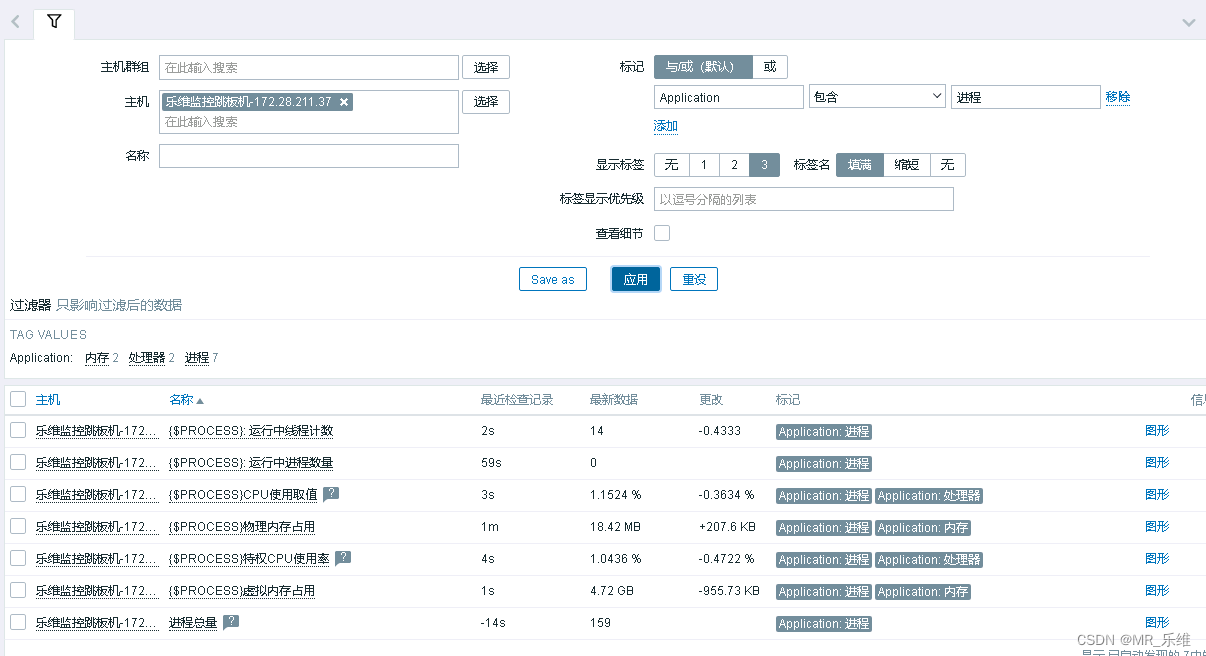The image size is (1206, 656).
Task: Open the 包含 operator dropdown
Action: tap(877, 97)
